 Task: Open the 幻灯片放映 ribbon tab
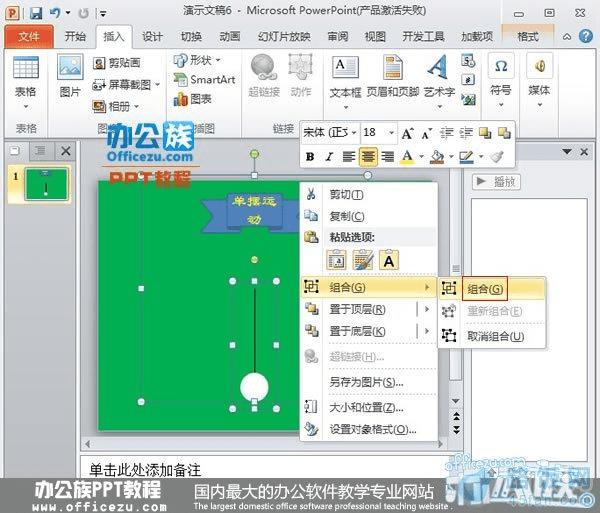click(284, 37)
